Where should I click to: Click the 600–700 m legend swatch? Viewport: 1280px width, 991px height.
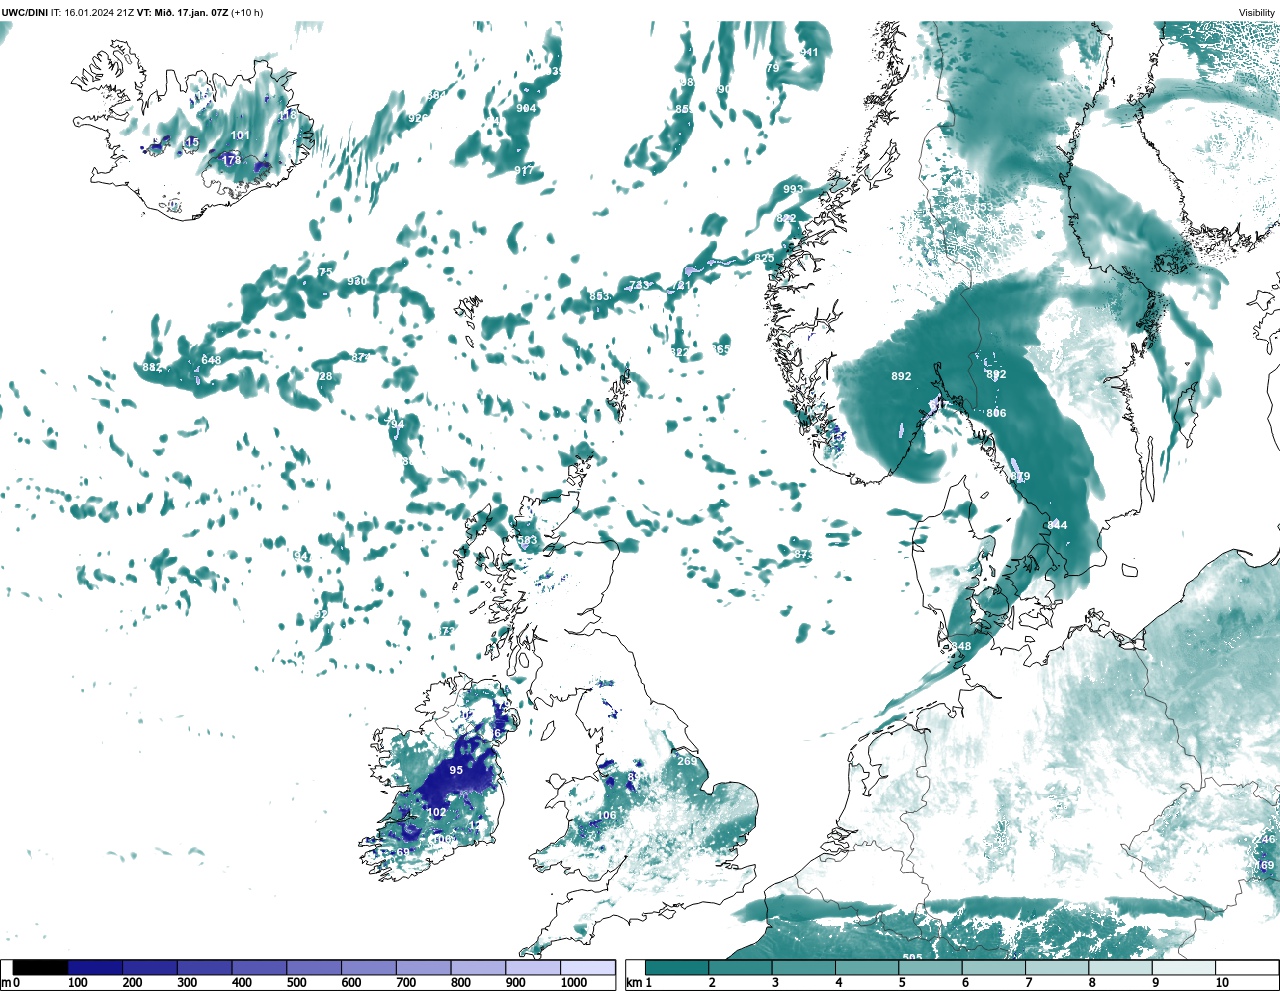[x=368, y=968]
